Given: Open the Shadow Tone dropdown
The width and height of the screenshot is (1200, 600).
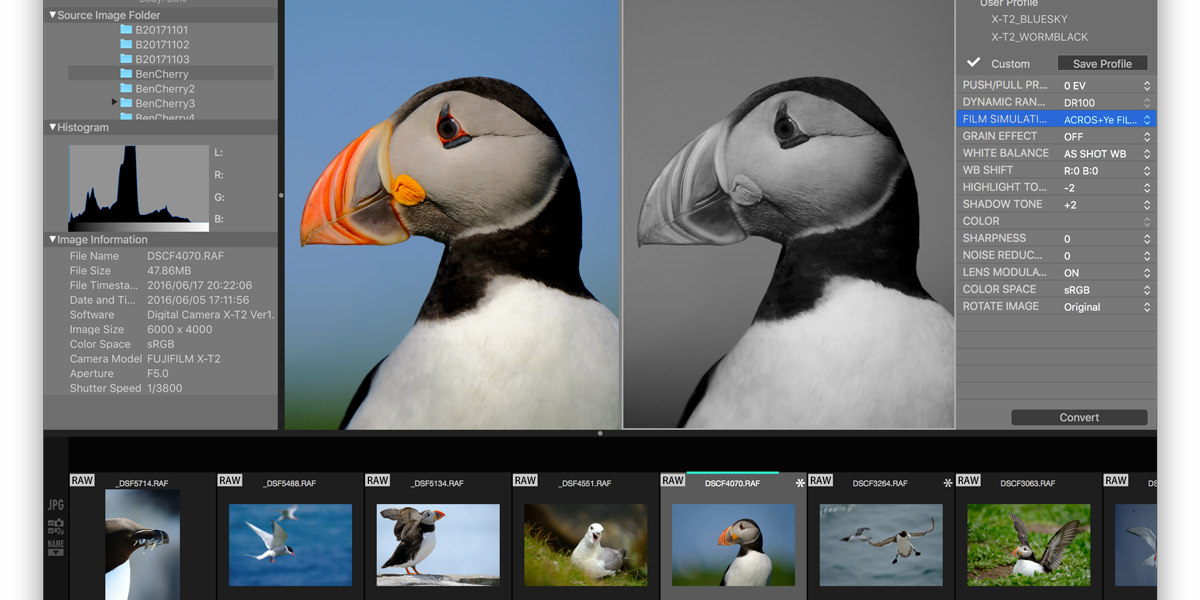Looking at the screenshot, I should [1106, 204].
